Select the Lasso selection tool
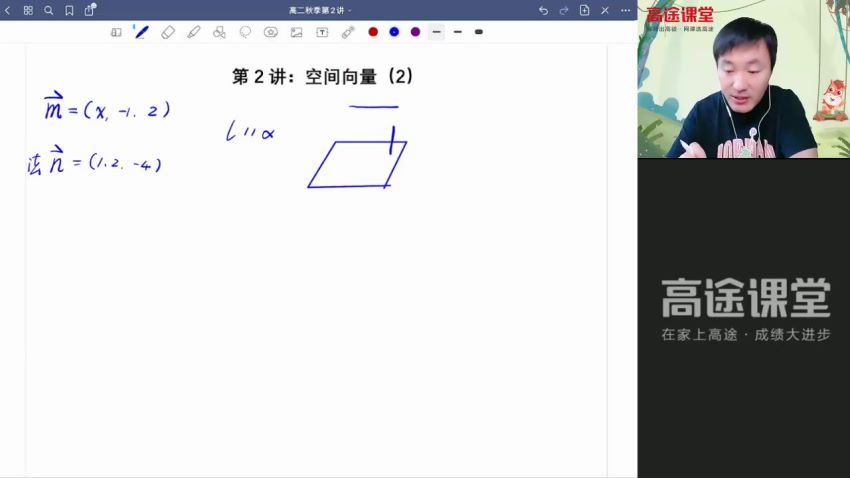850x478 pixels. click(245, 32)
